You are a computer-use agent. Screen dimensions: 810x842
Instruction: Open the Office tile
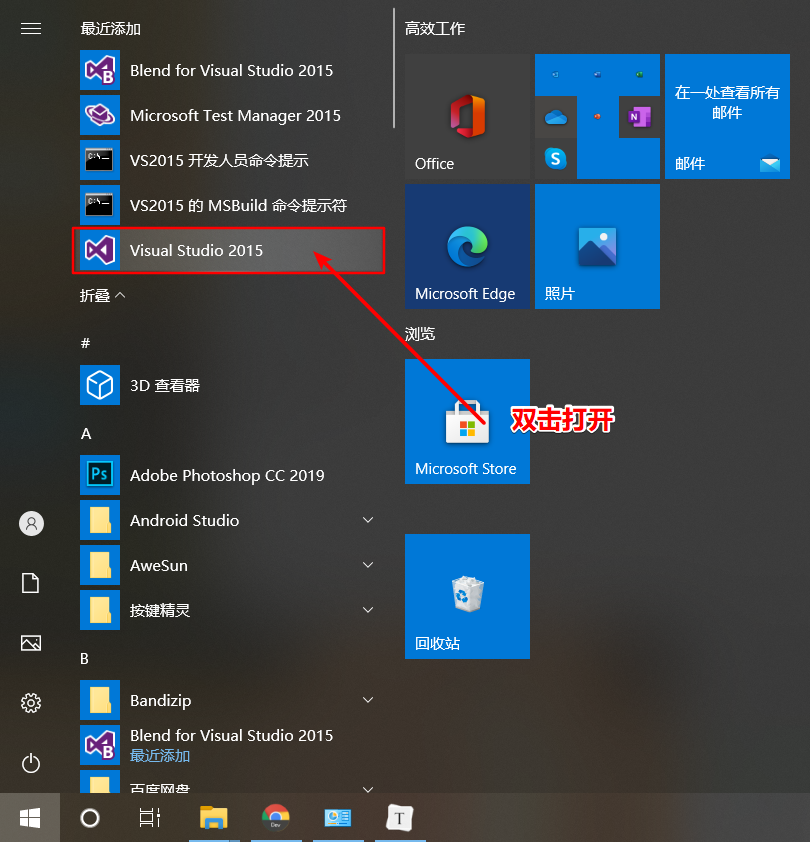[x=467, y=117]
